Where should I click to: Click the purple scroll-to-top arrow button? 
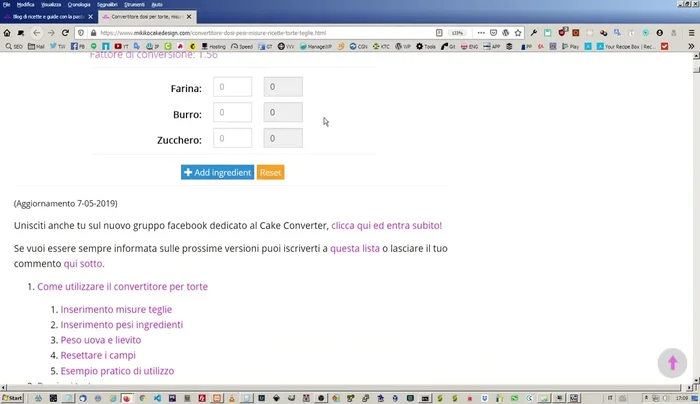(x=672, y=362)
